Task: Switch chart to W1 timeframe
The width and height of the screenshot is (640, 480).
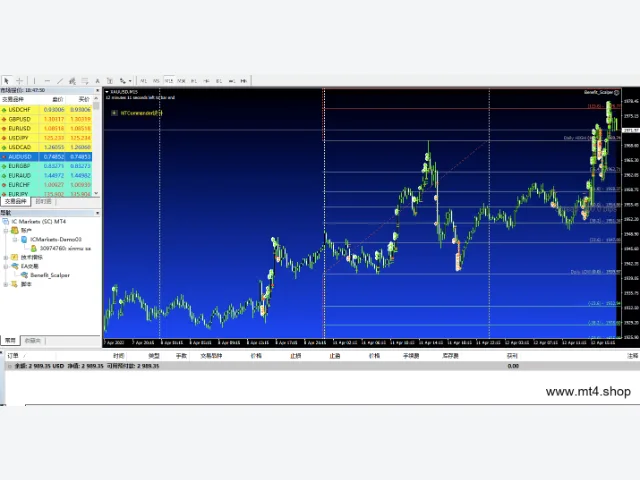Action: pyautogui.click(x=232, y=81)
